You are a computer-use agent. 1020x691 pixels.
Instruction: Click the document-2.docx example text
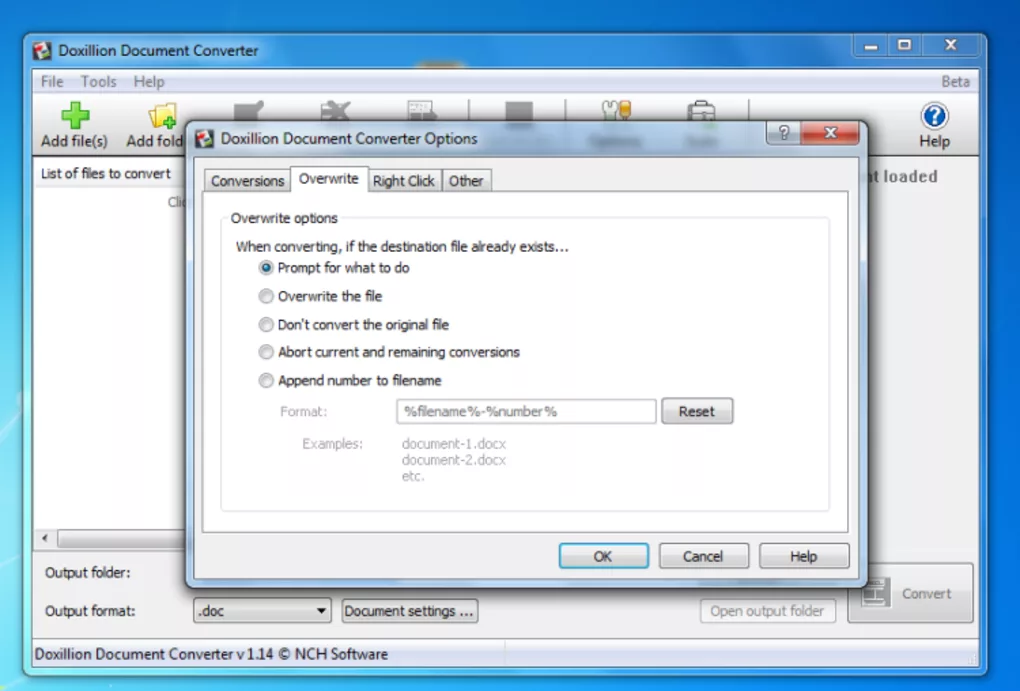point(453,460)
